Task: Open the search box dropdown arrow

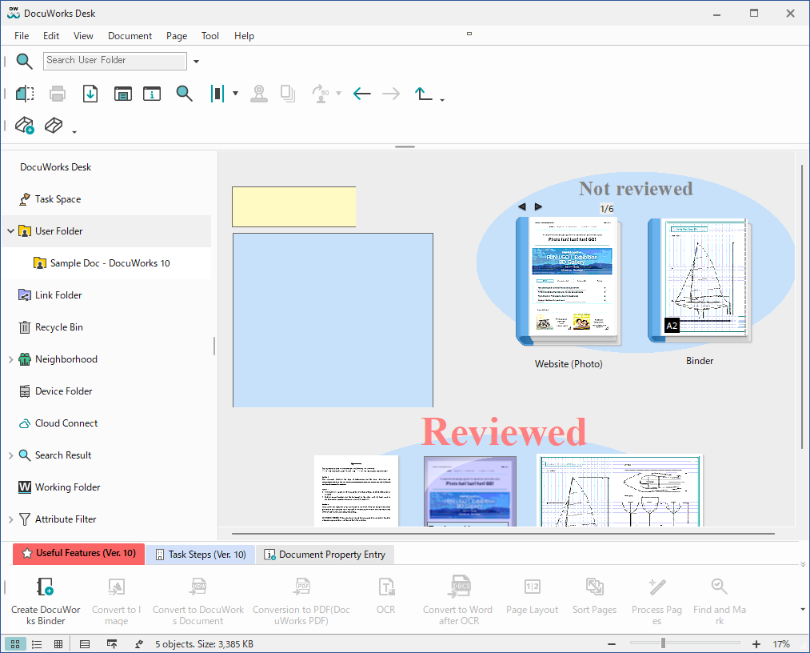Action: click(x=196, y=61)
